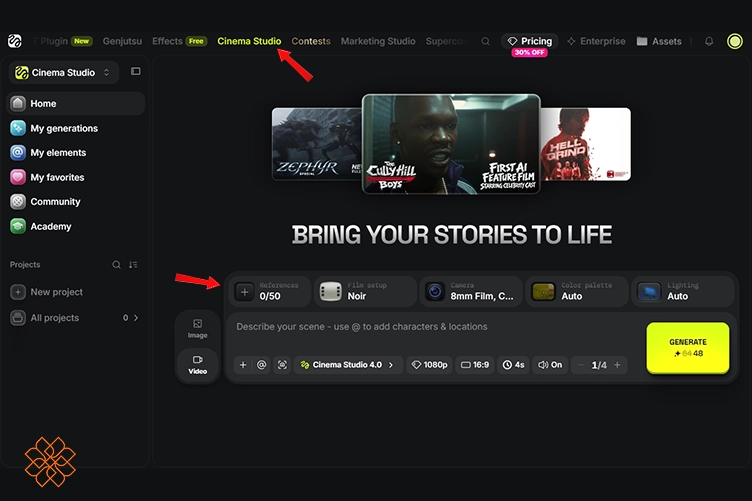
Task: Open My favorites in sidebar
Action: click(76, 177)
